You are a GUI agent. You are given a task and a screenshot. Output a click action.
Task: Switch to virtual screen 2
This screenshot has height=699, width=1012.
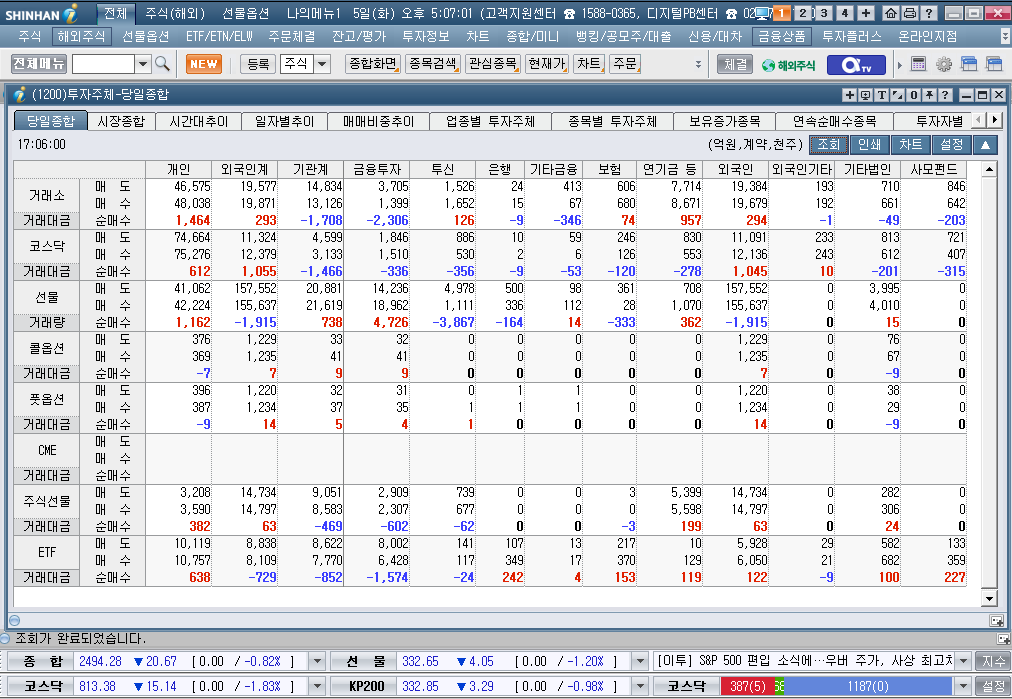[x=802, y=13]
